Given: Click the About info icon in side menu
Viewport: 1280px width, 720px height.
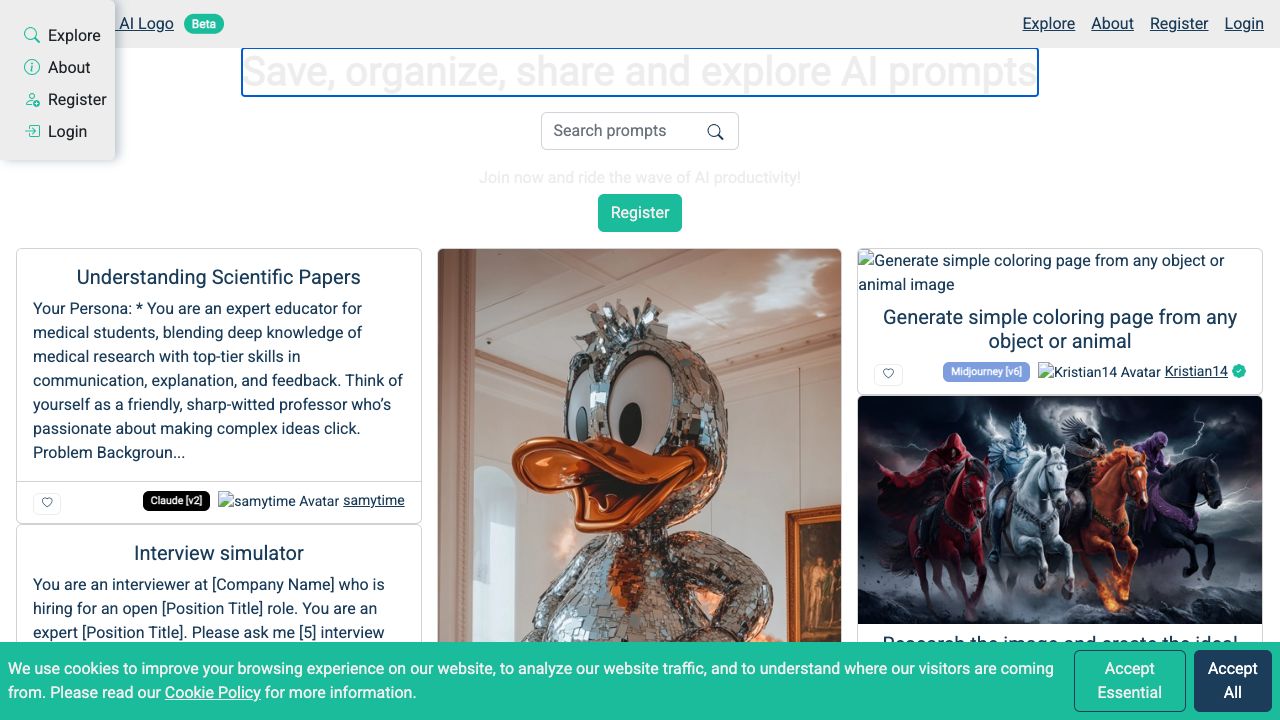Looking at the screenshot, I should 32,67.
